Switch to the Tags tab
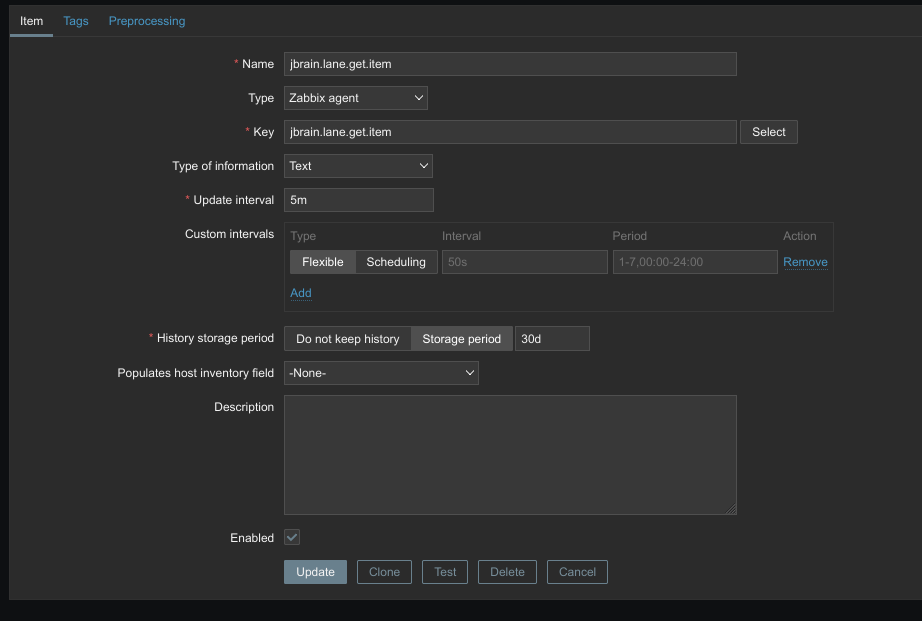922x621 pixels. pyautogui.click(x=76, y=21)
